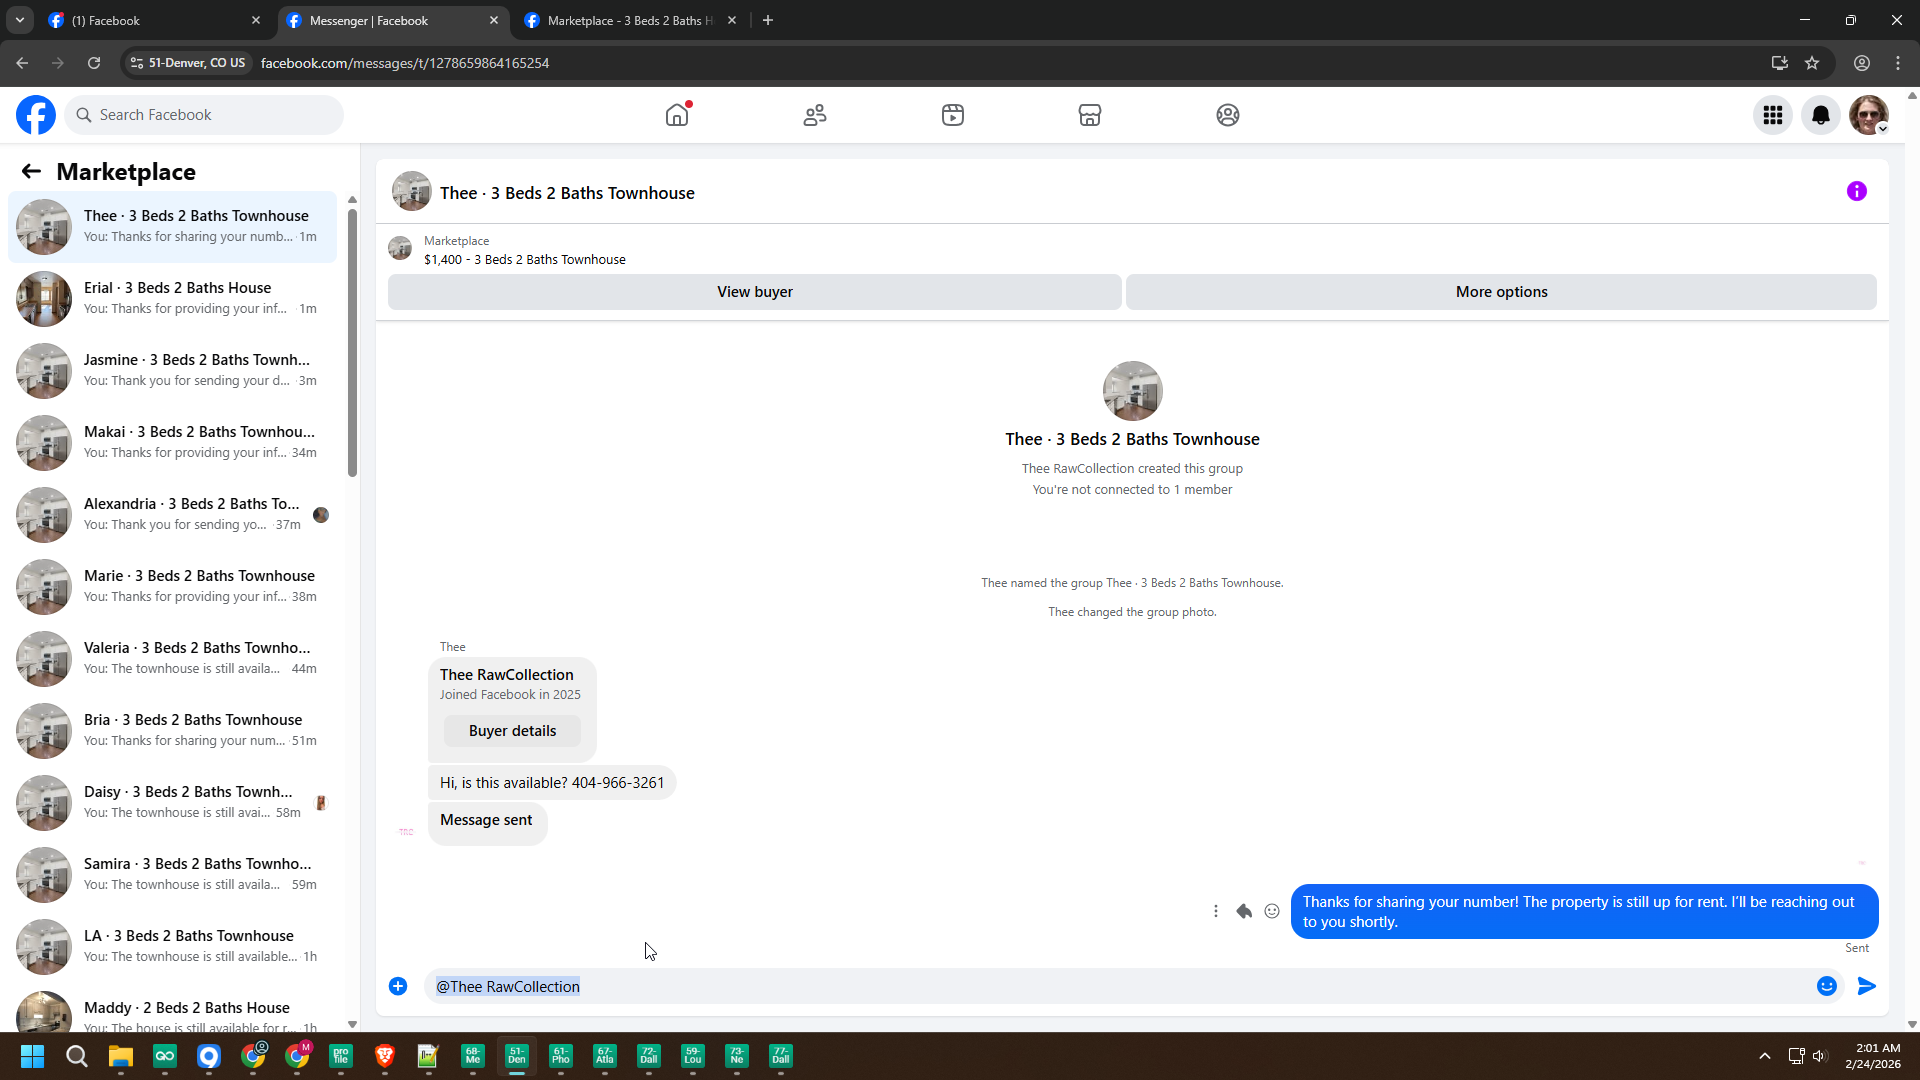This screenshot has width=1920, height=1080.
Task: Open the Reels video icon
Action: (953, 115)
